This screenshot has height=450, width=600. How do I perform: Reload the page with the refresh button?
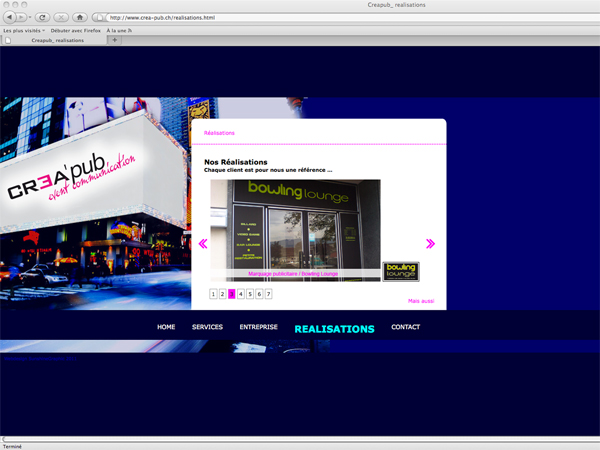click(42, 17)
